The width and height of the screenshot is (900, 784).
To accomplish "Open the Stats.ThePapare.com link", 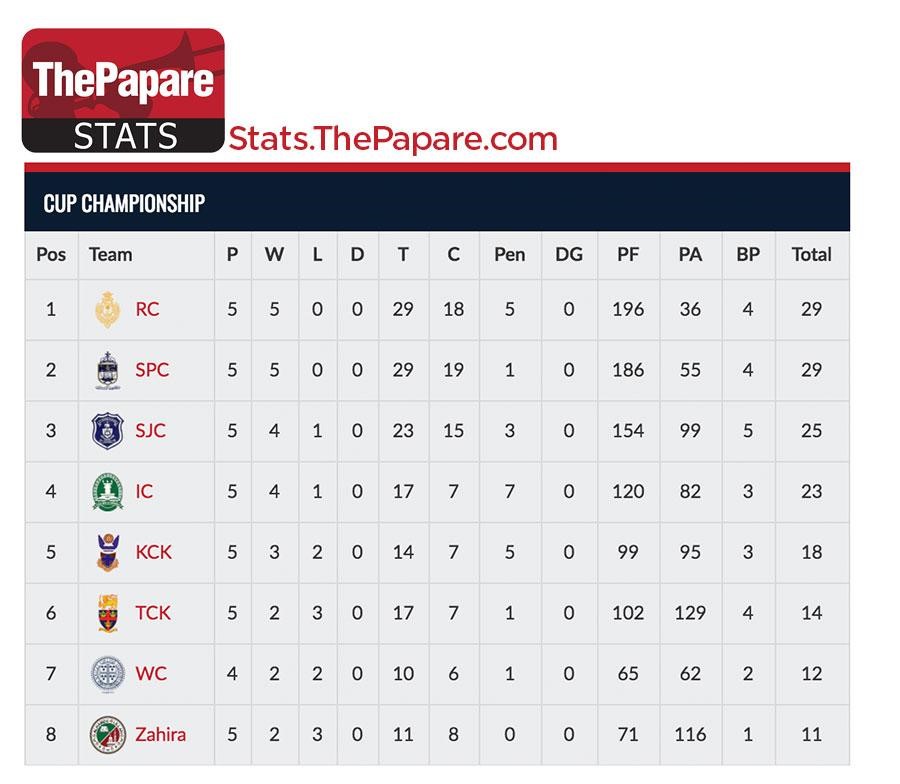I will (393, 139).
